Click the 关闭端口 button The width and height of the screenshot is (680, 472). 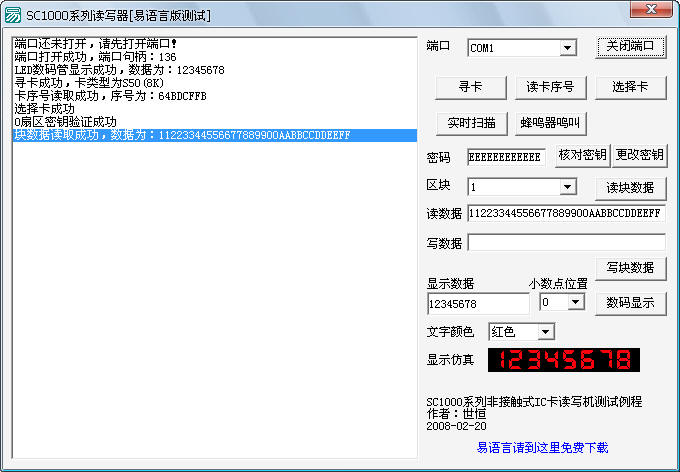[x=631, y=46]
